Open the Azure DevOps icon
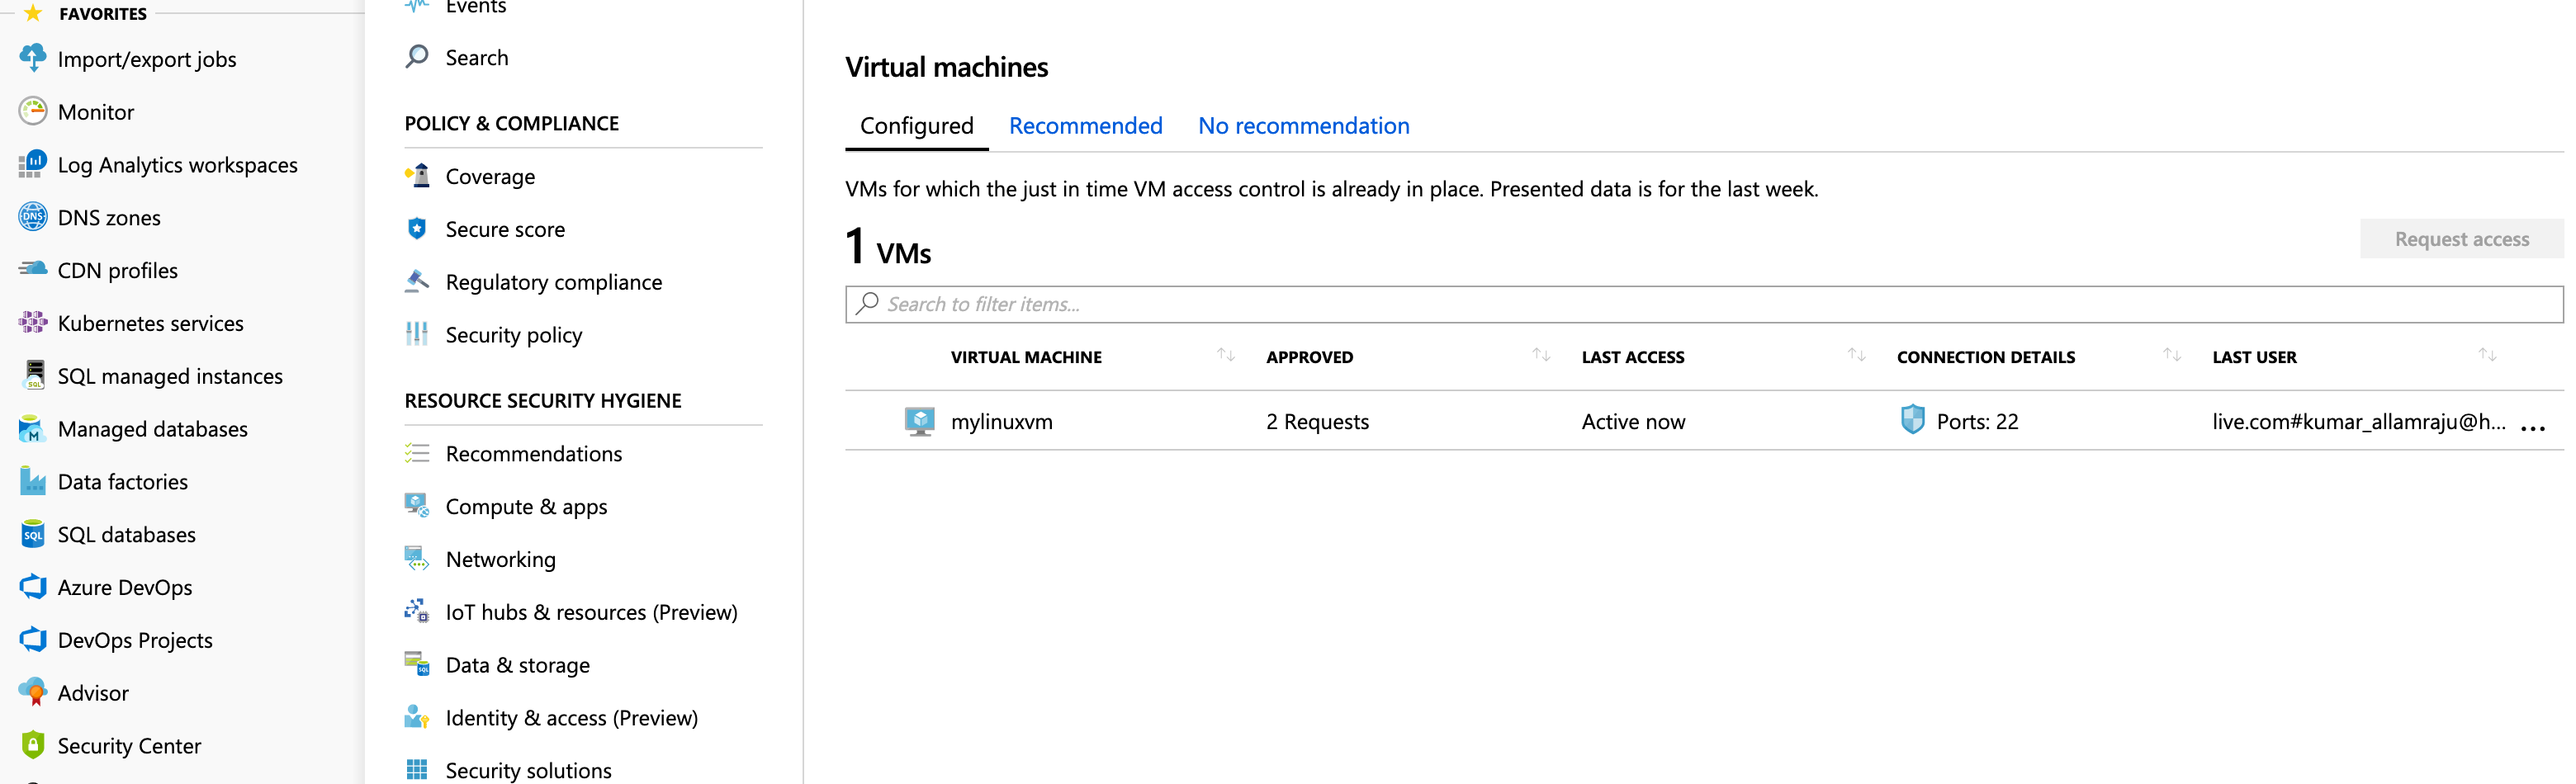Viewport: 2576px width, 784px height. pyautogui.click(x=33, y=587)
